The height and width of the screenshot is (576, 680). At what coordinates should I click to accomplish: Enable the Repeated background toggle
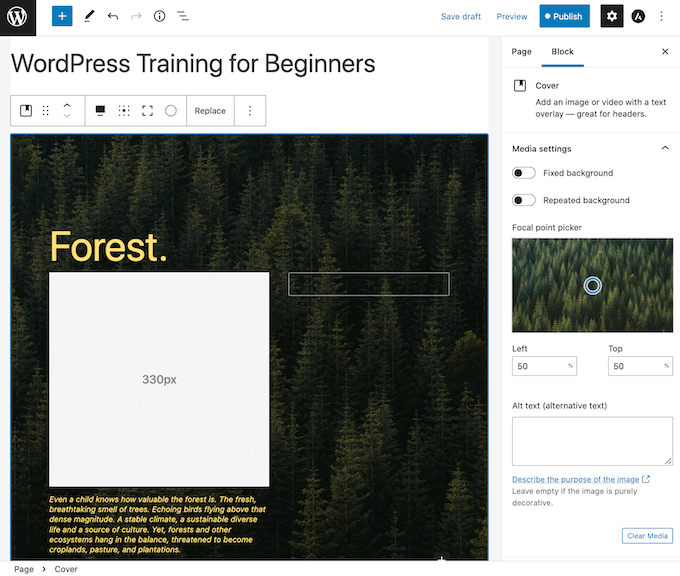tap(523, 200)
